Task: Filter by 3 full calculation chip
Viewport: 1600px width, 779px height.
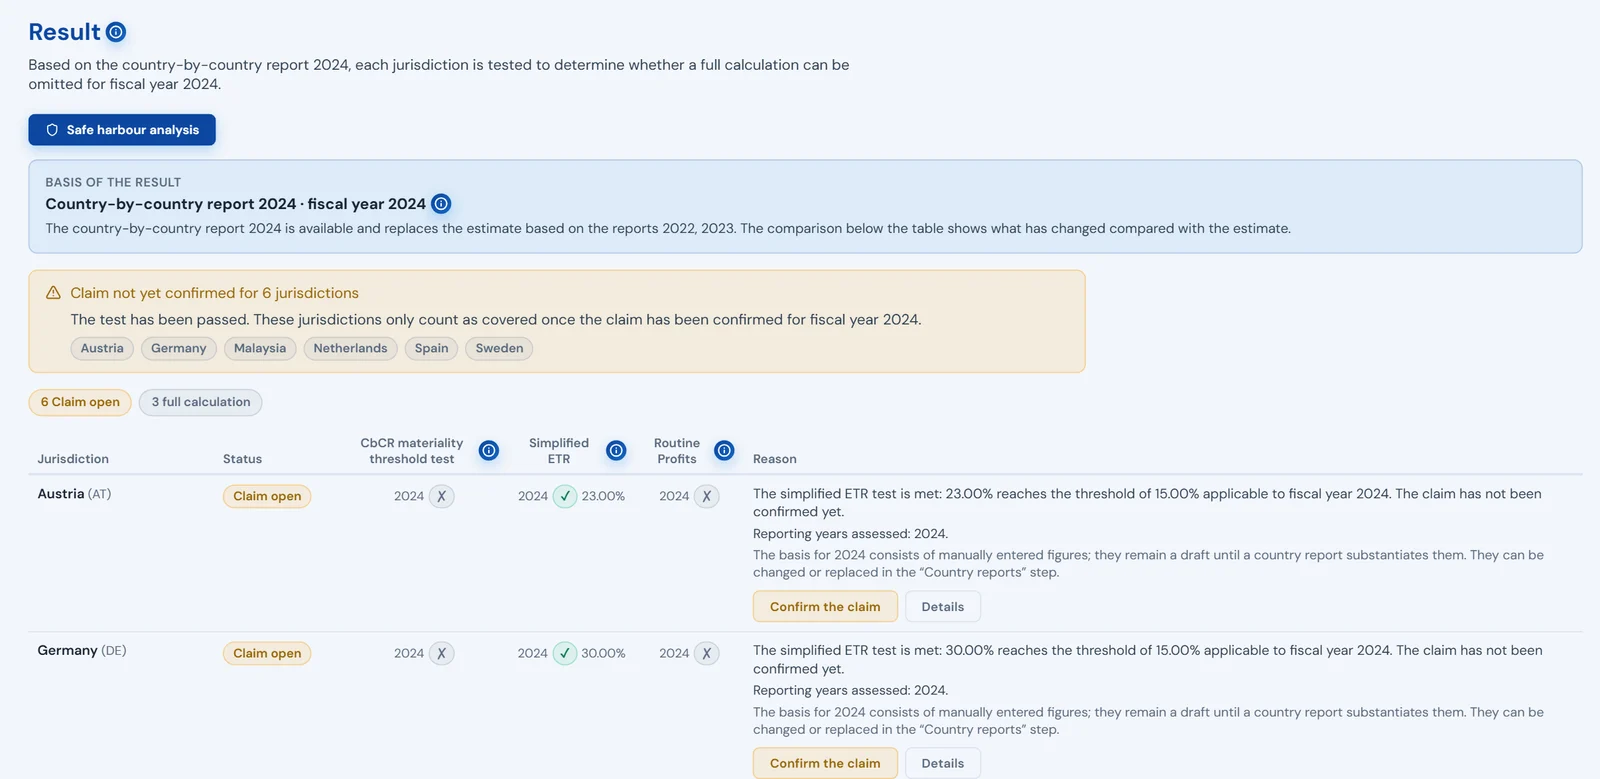Action: [x=201, y=402]
